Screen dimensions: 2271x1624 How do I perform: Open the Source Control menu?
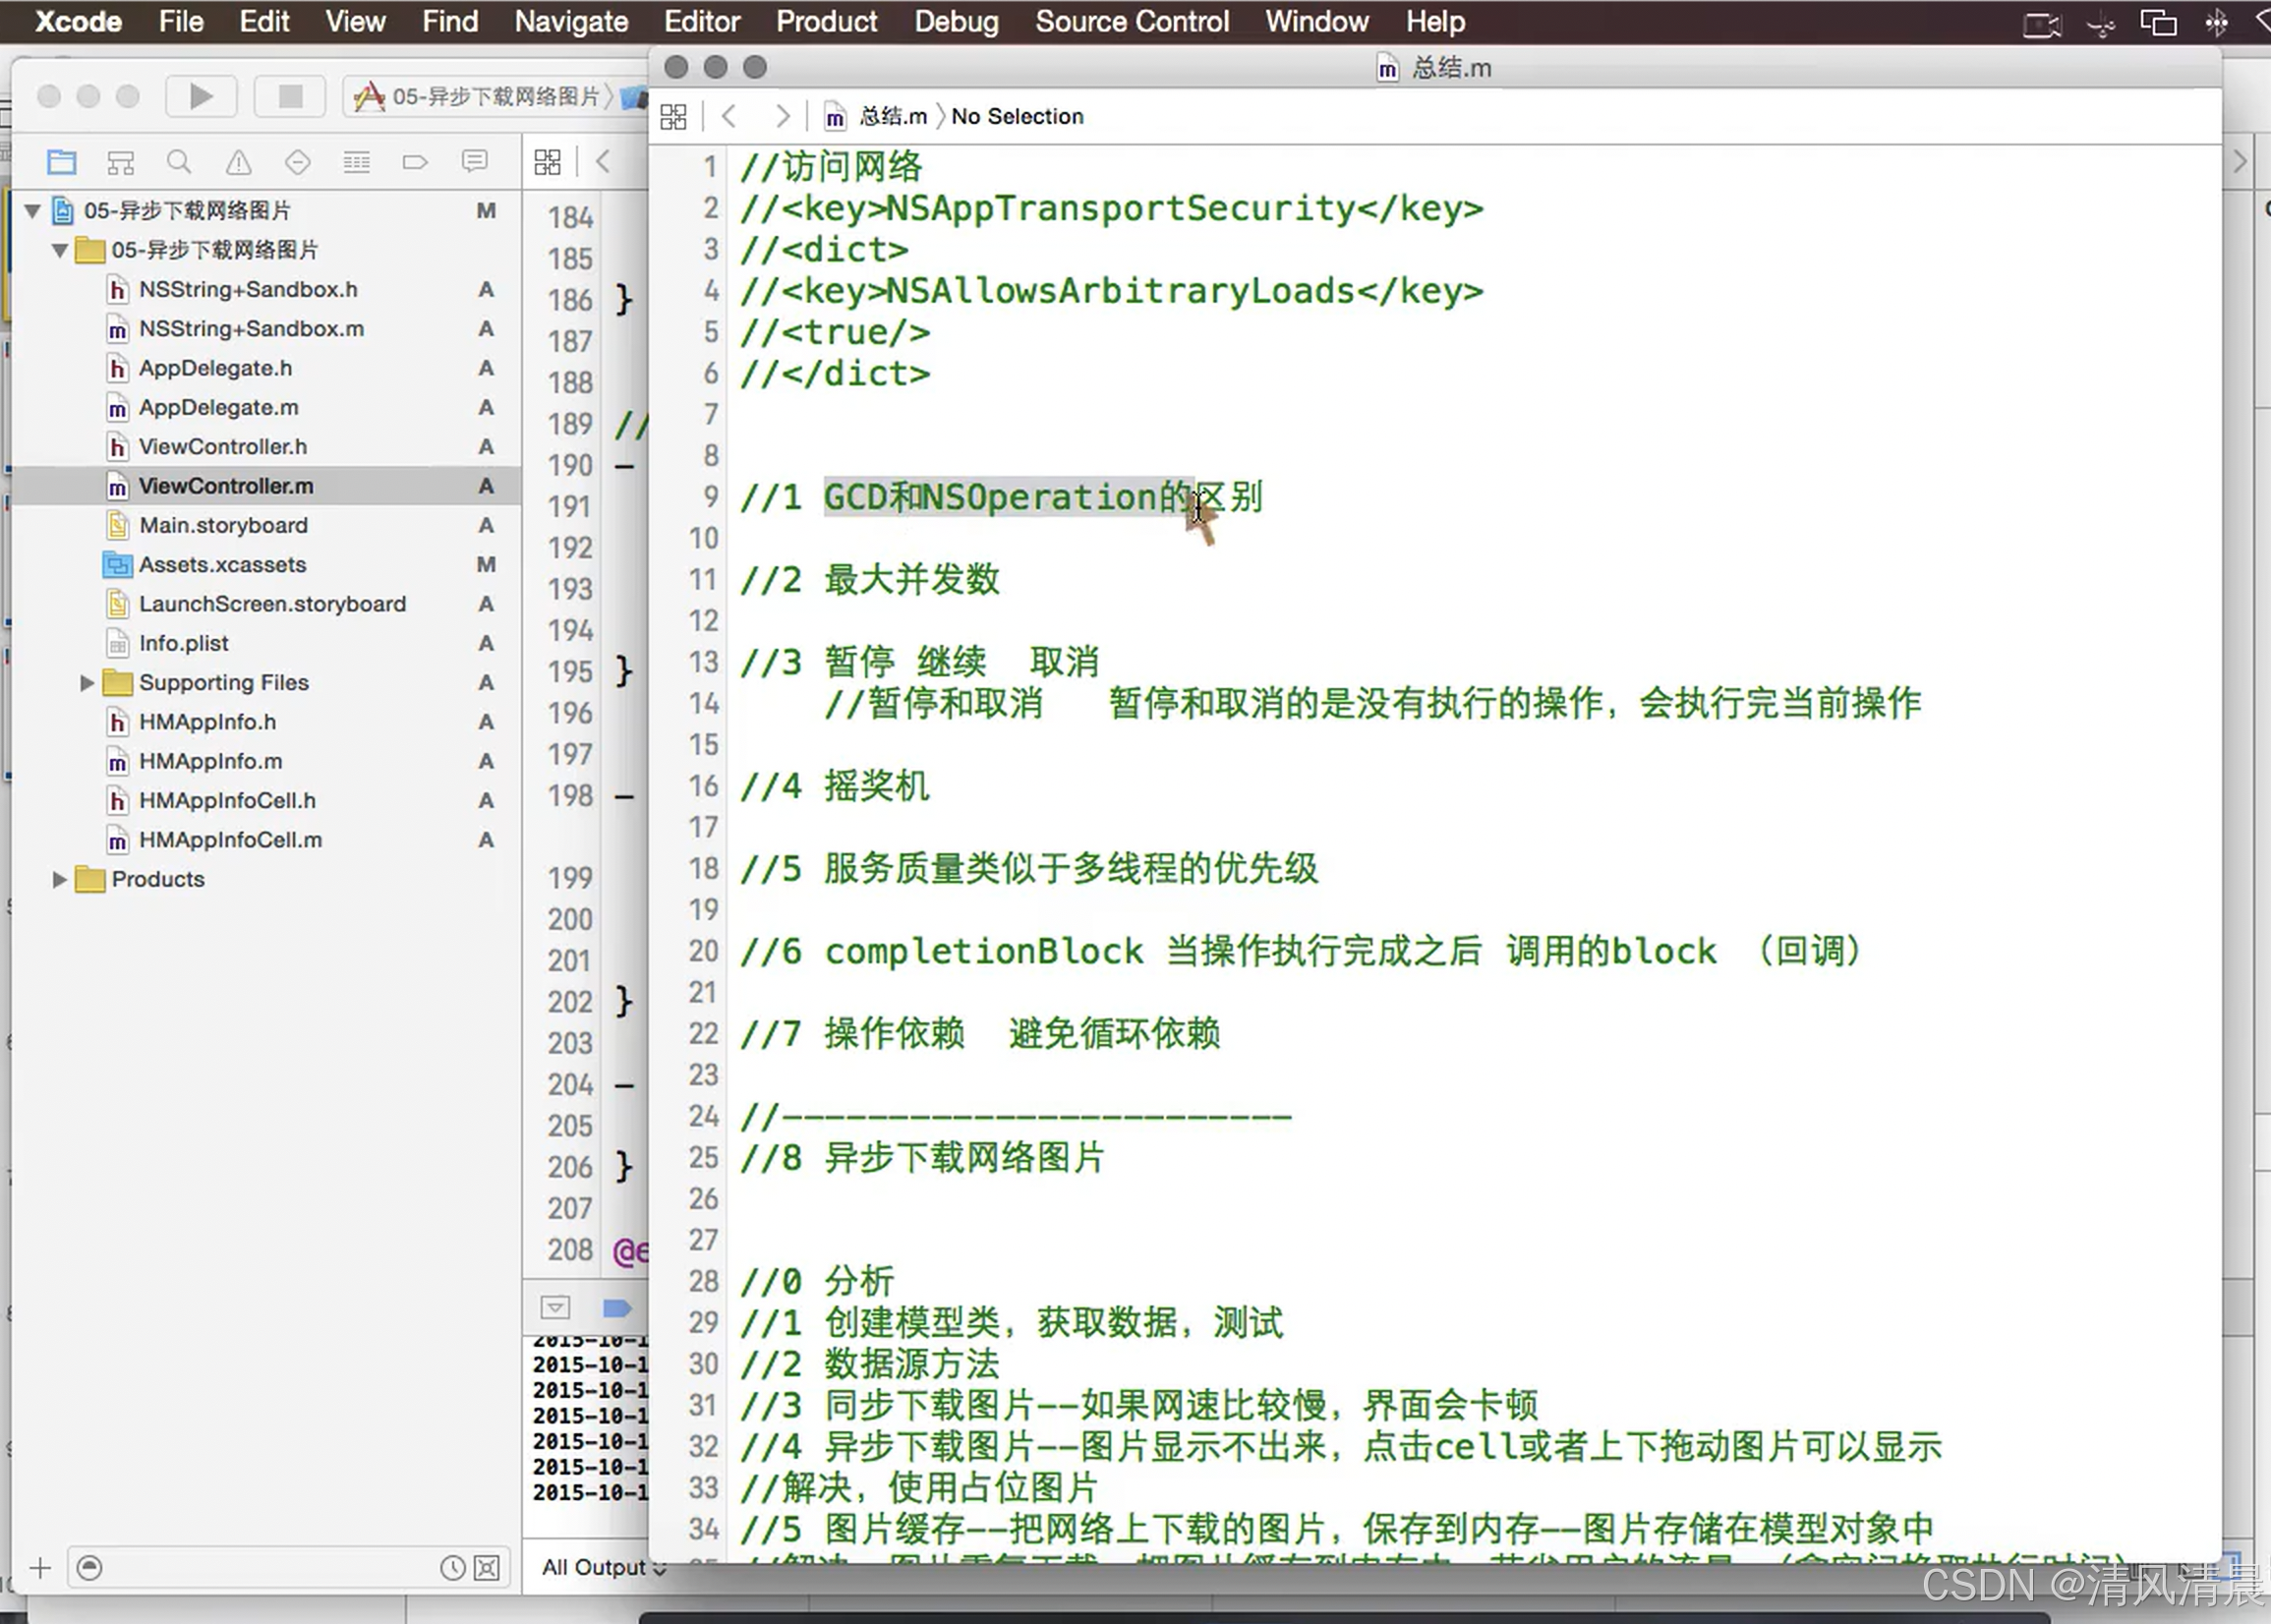pos(1131,21)
